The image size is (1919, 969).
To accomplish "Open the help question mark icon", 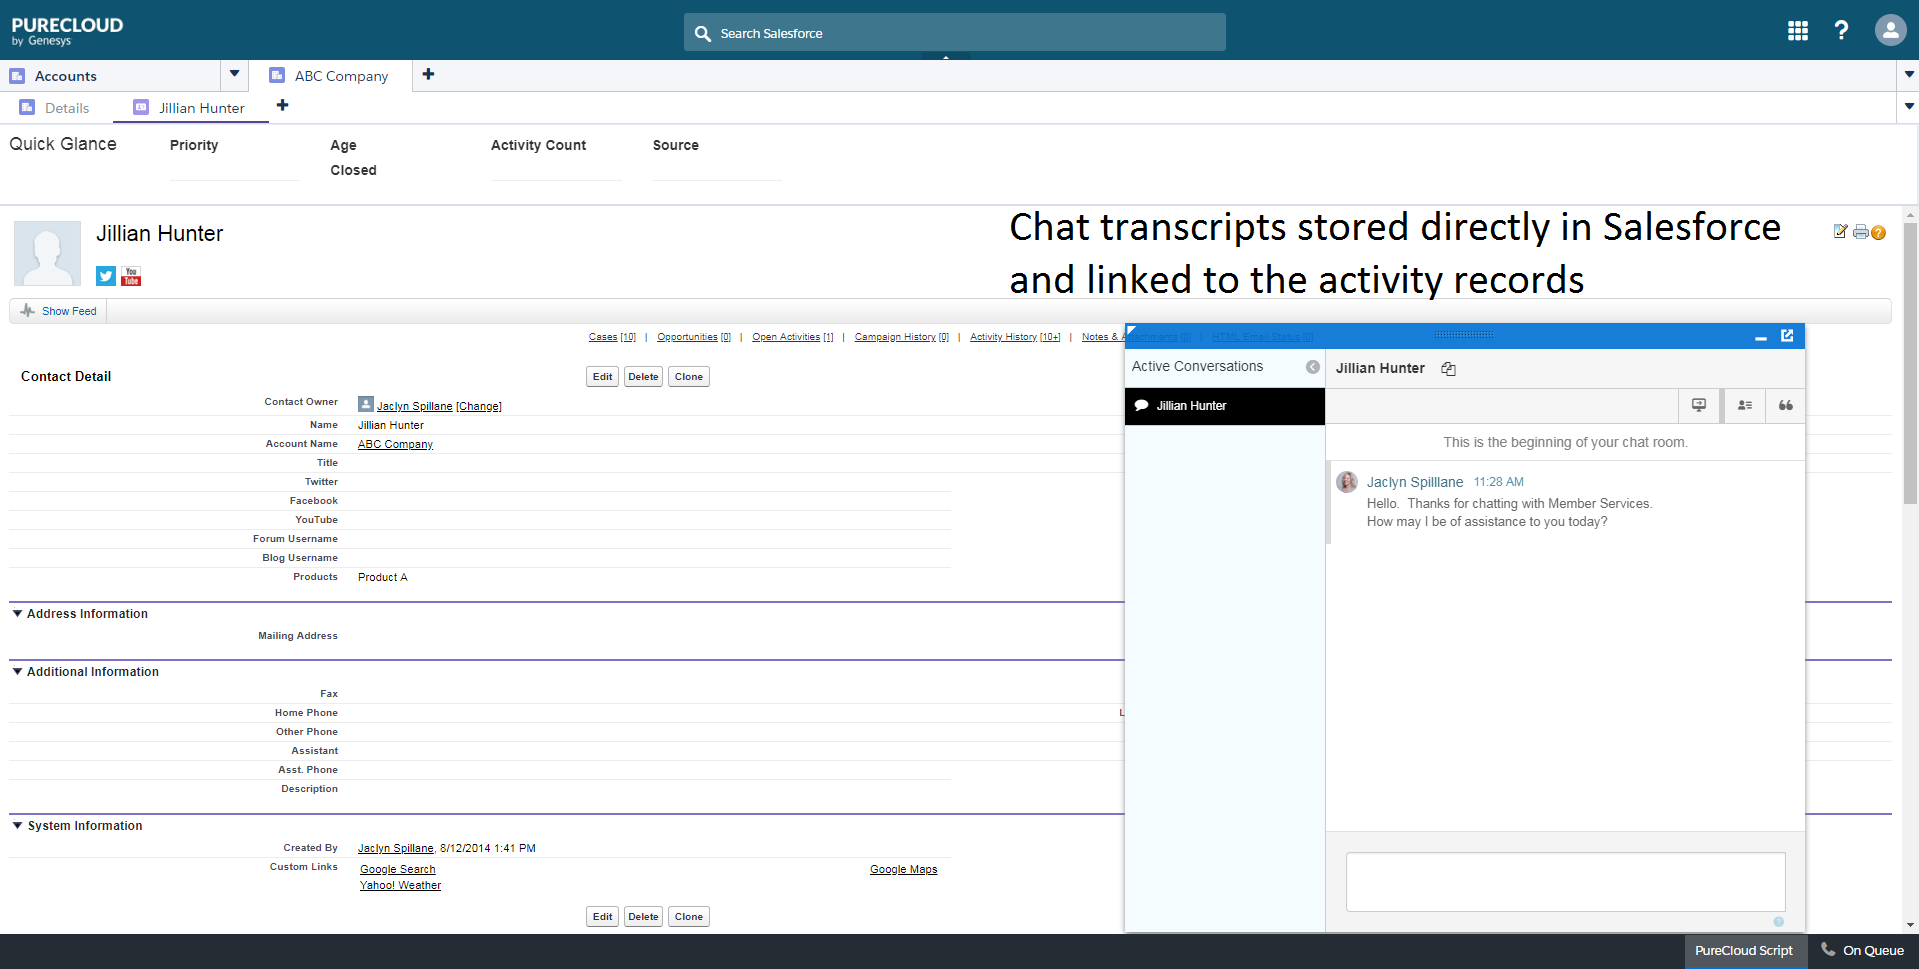I will click(x=1841, y=31).
